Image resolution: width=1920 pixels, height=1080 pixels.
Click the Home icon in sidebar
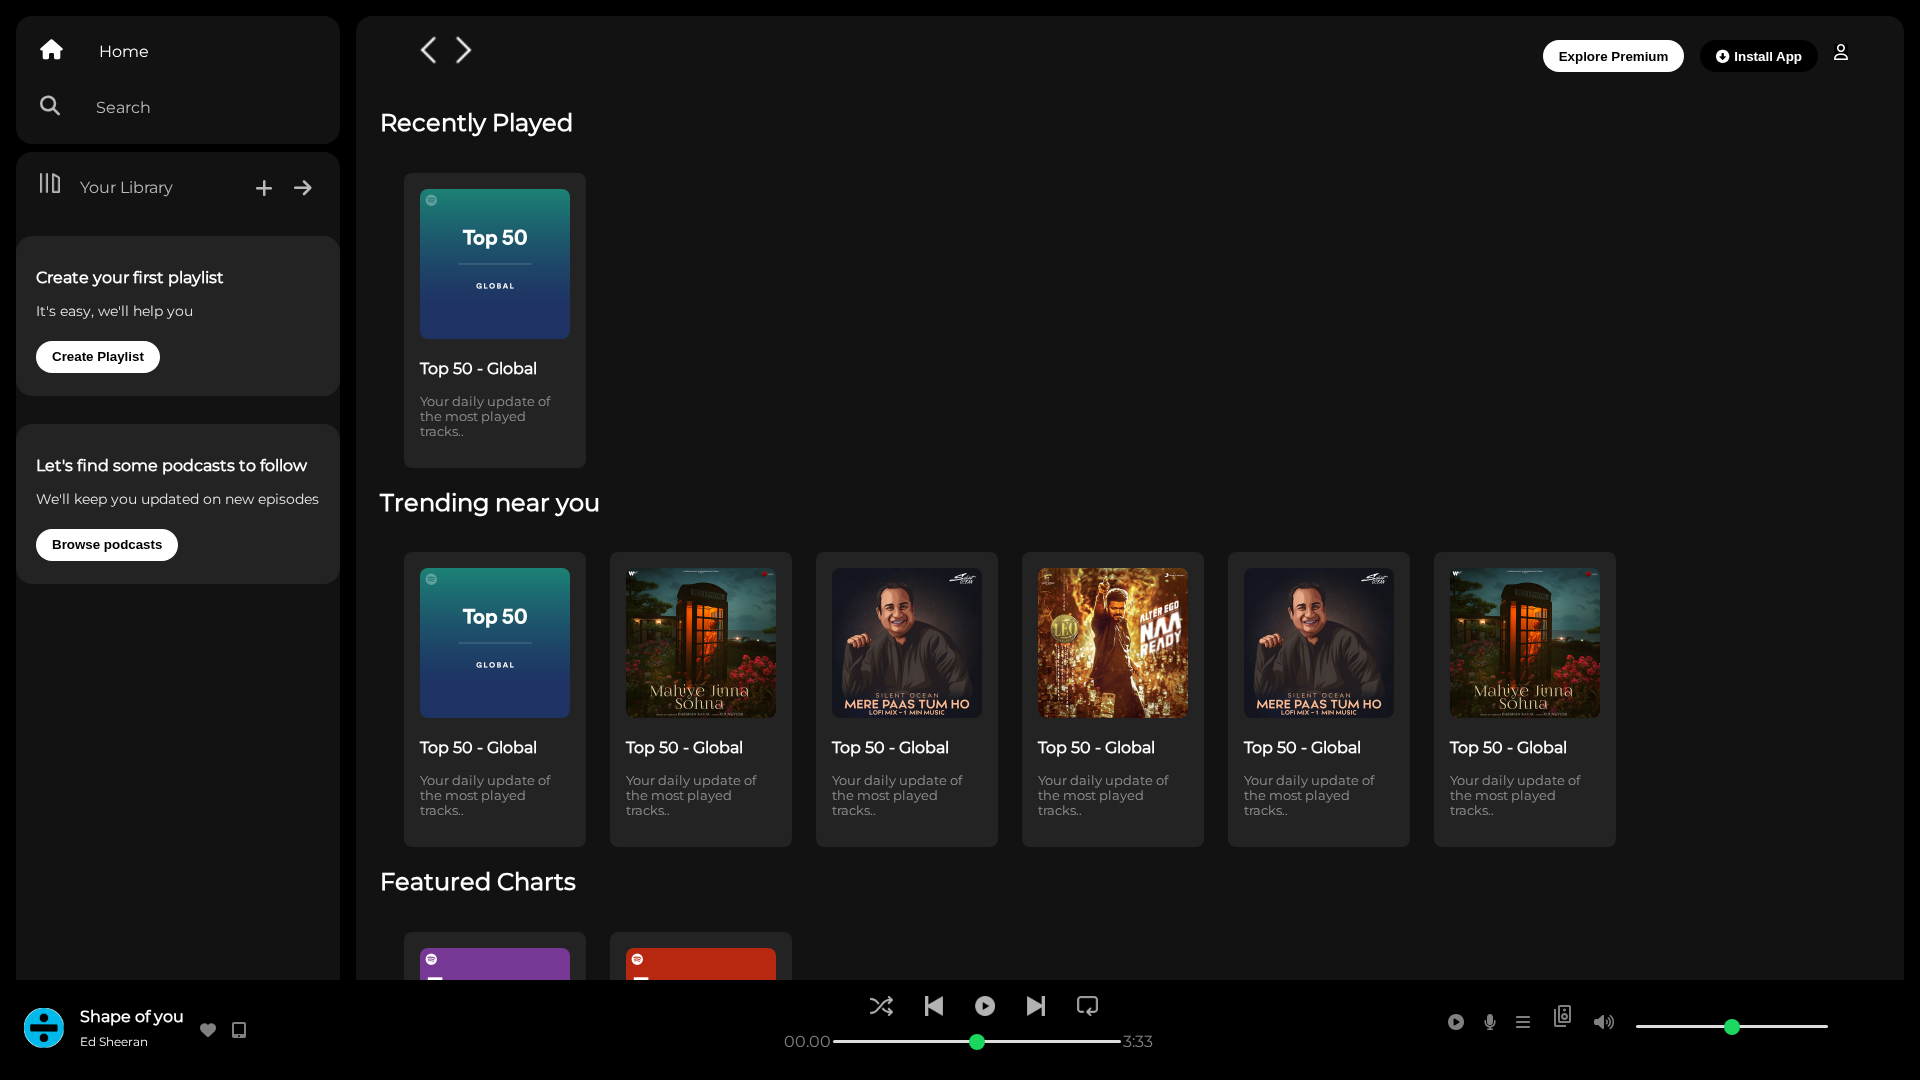click(51, 50)
